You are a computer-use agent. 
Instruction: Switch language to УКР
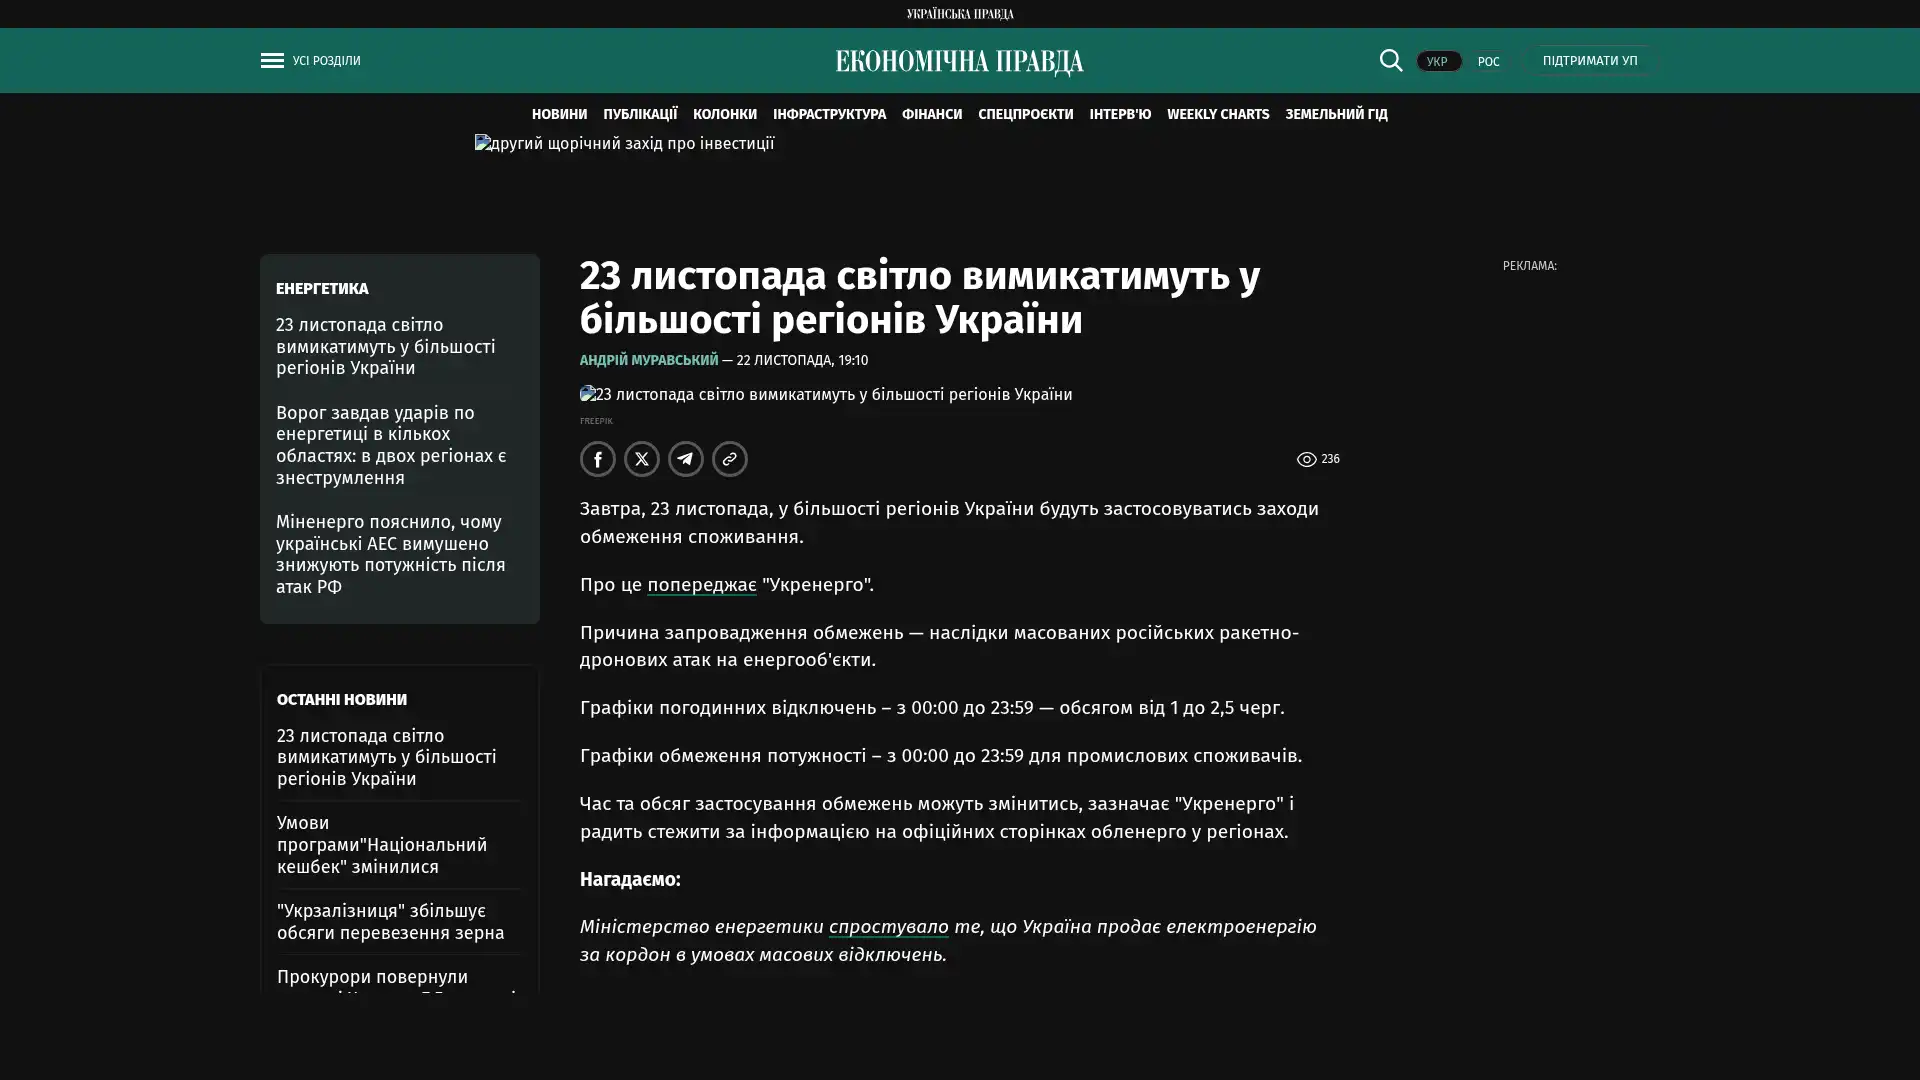(1437, 62)
